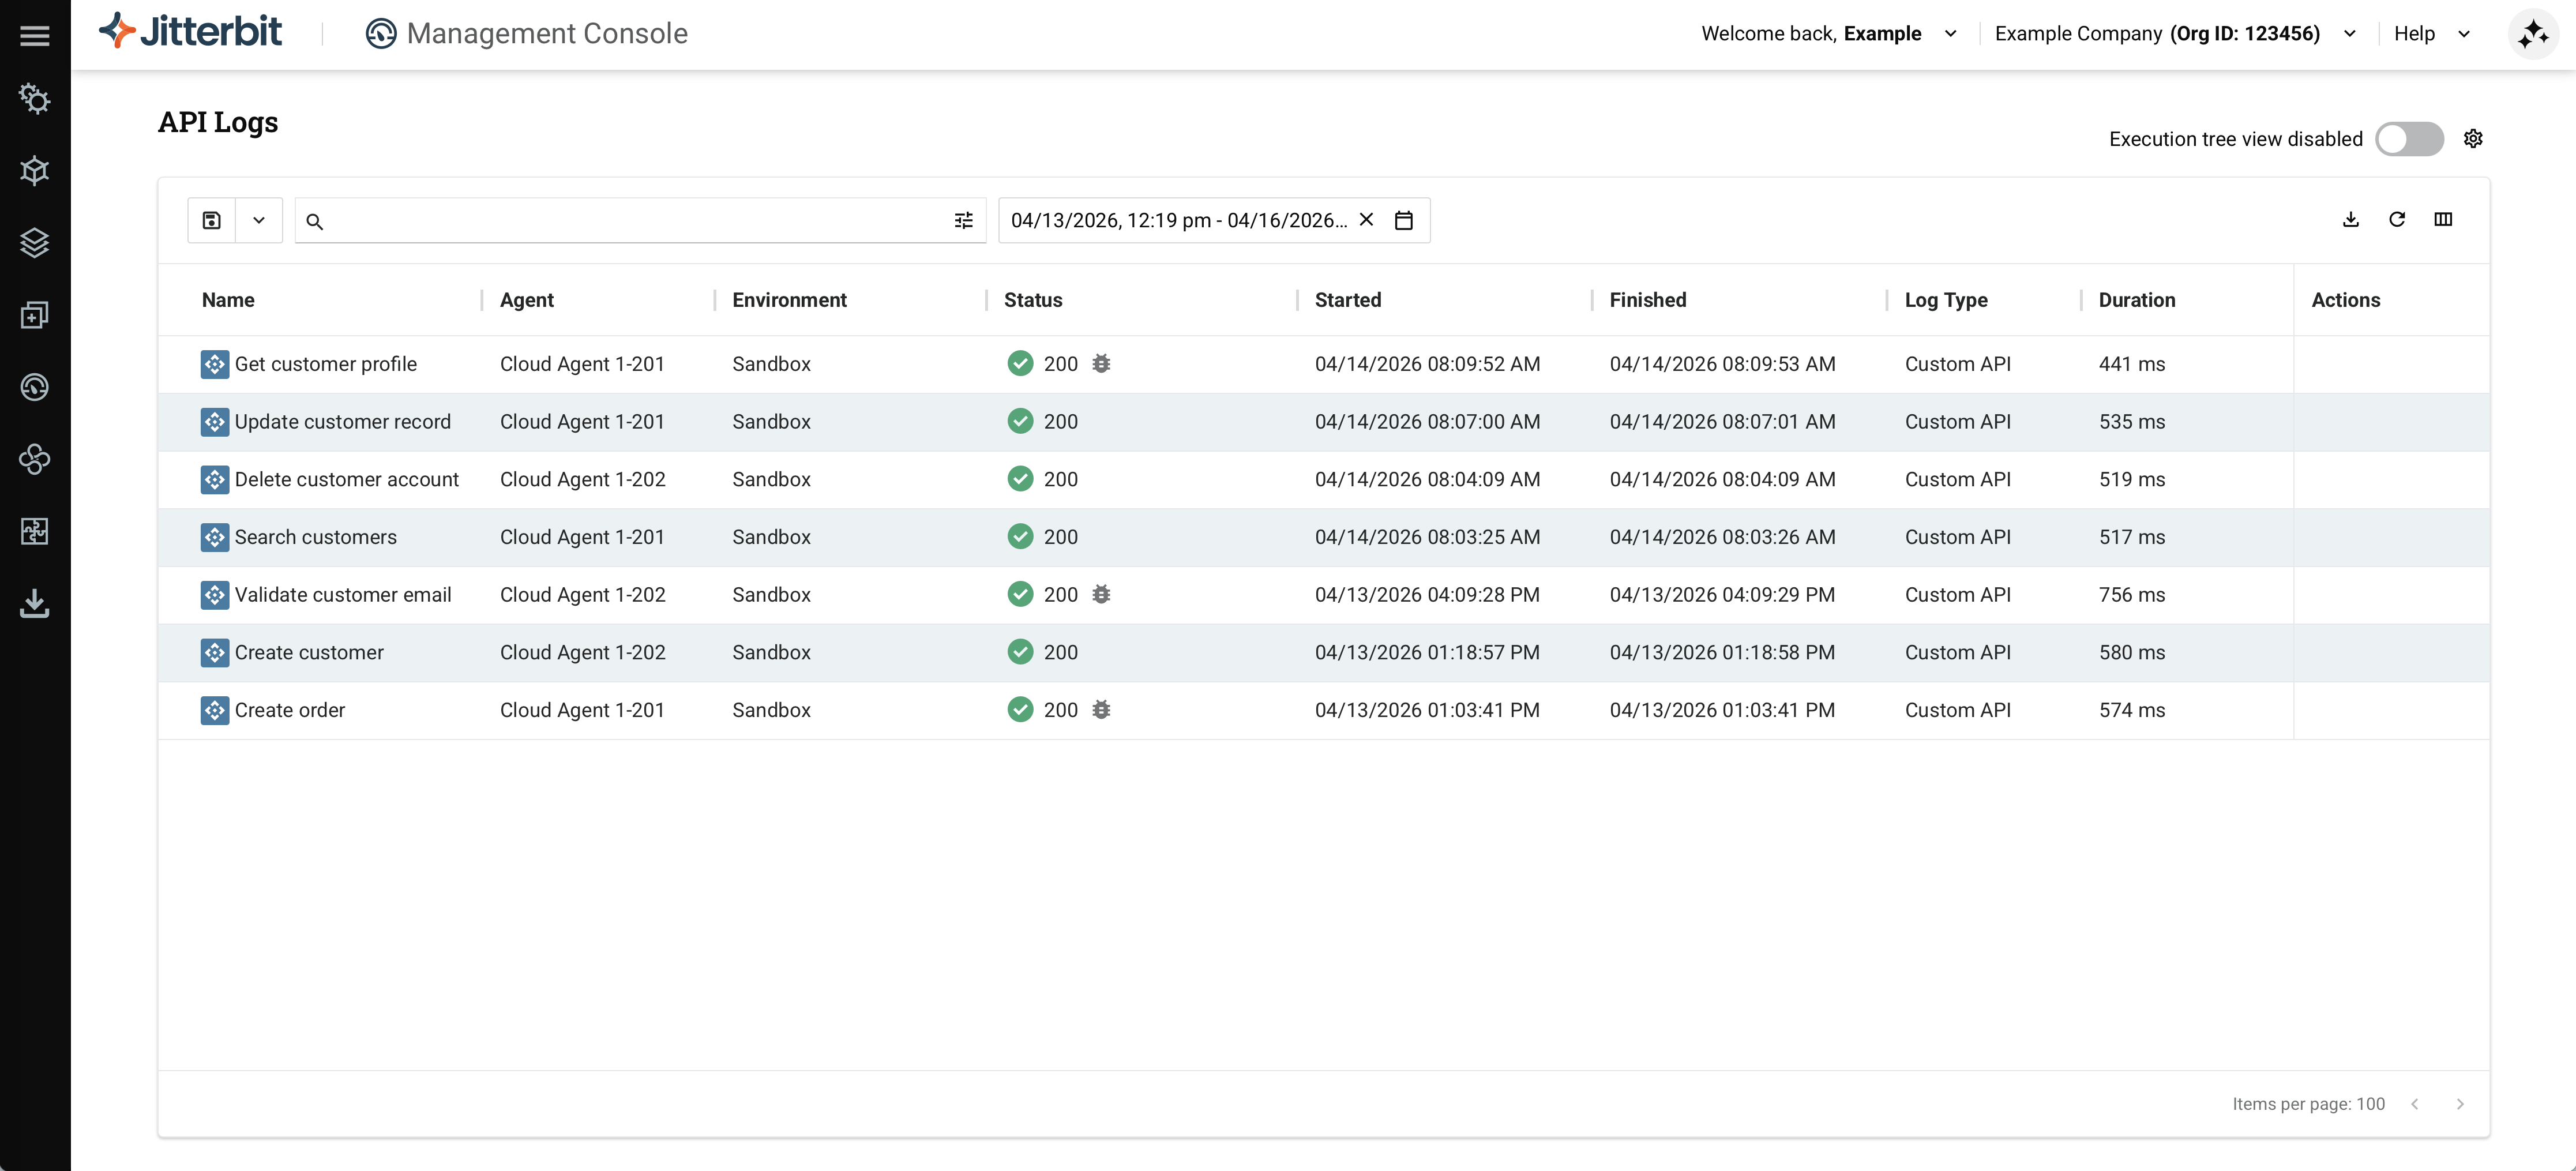
Task: Click the Actions column header
Action: (x=2345, y=300)
